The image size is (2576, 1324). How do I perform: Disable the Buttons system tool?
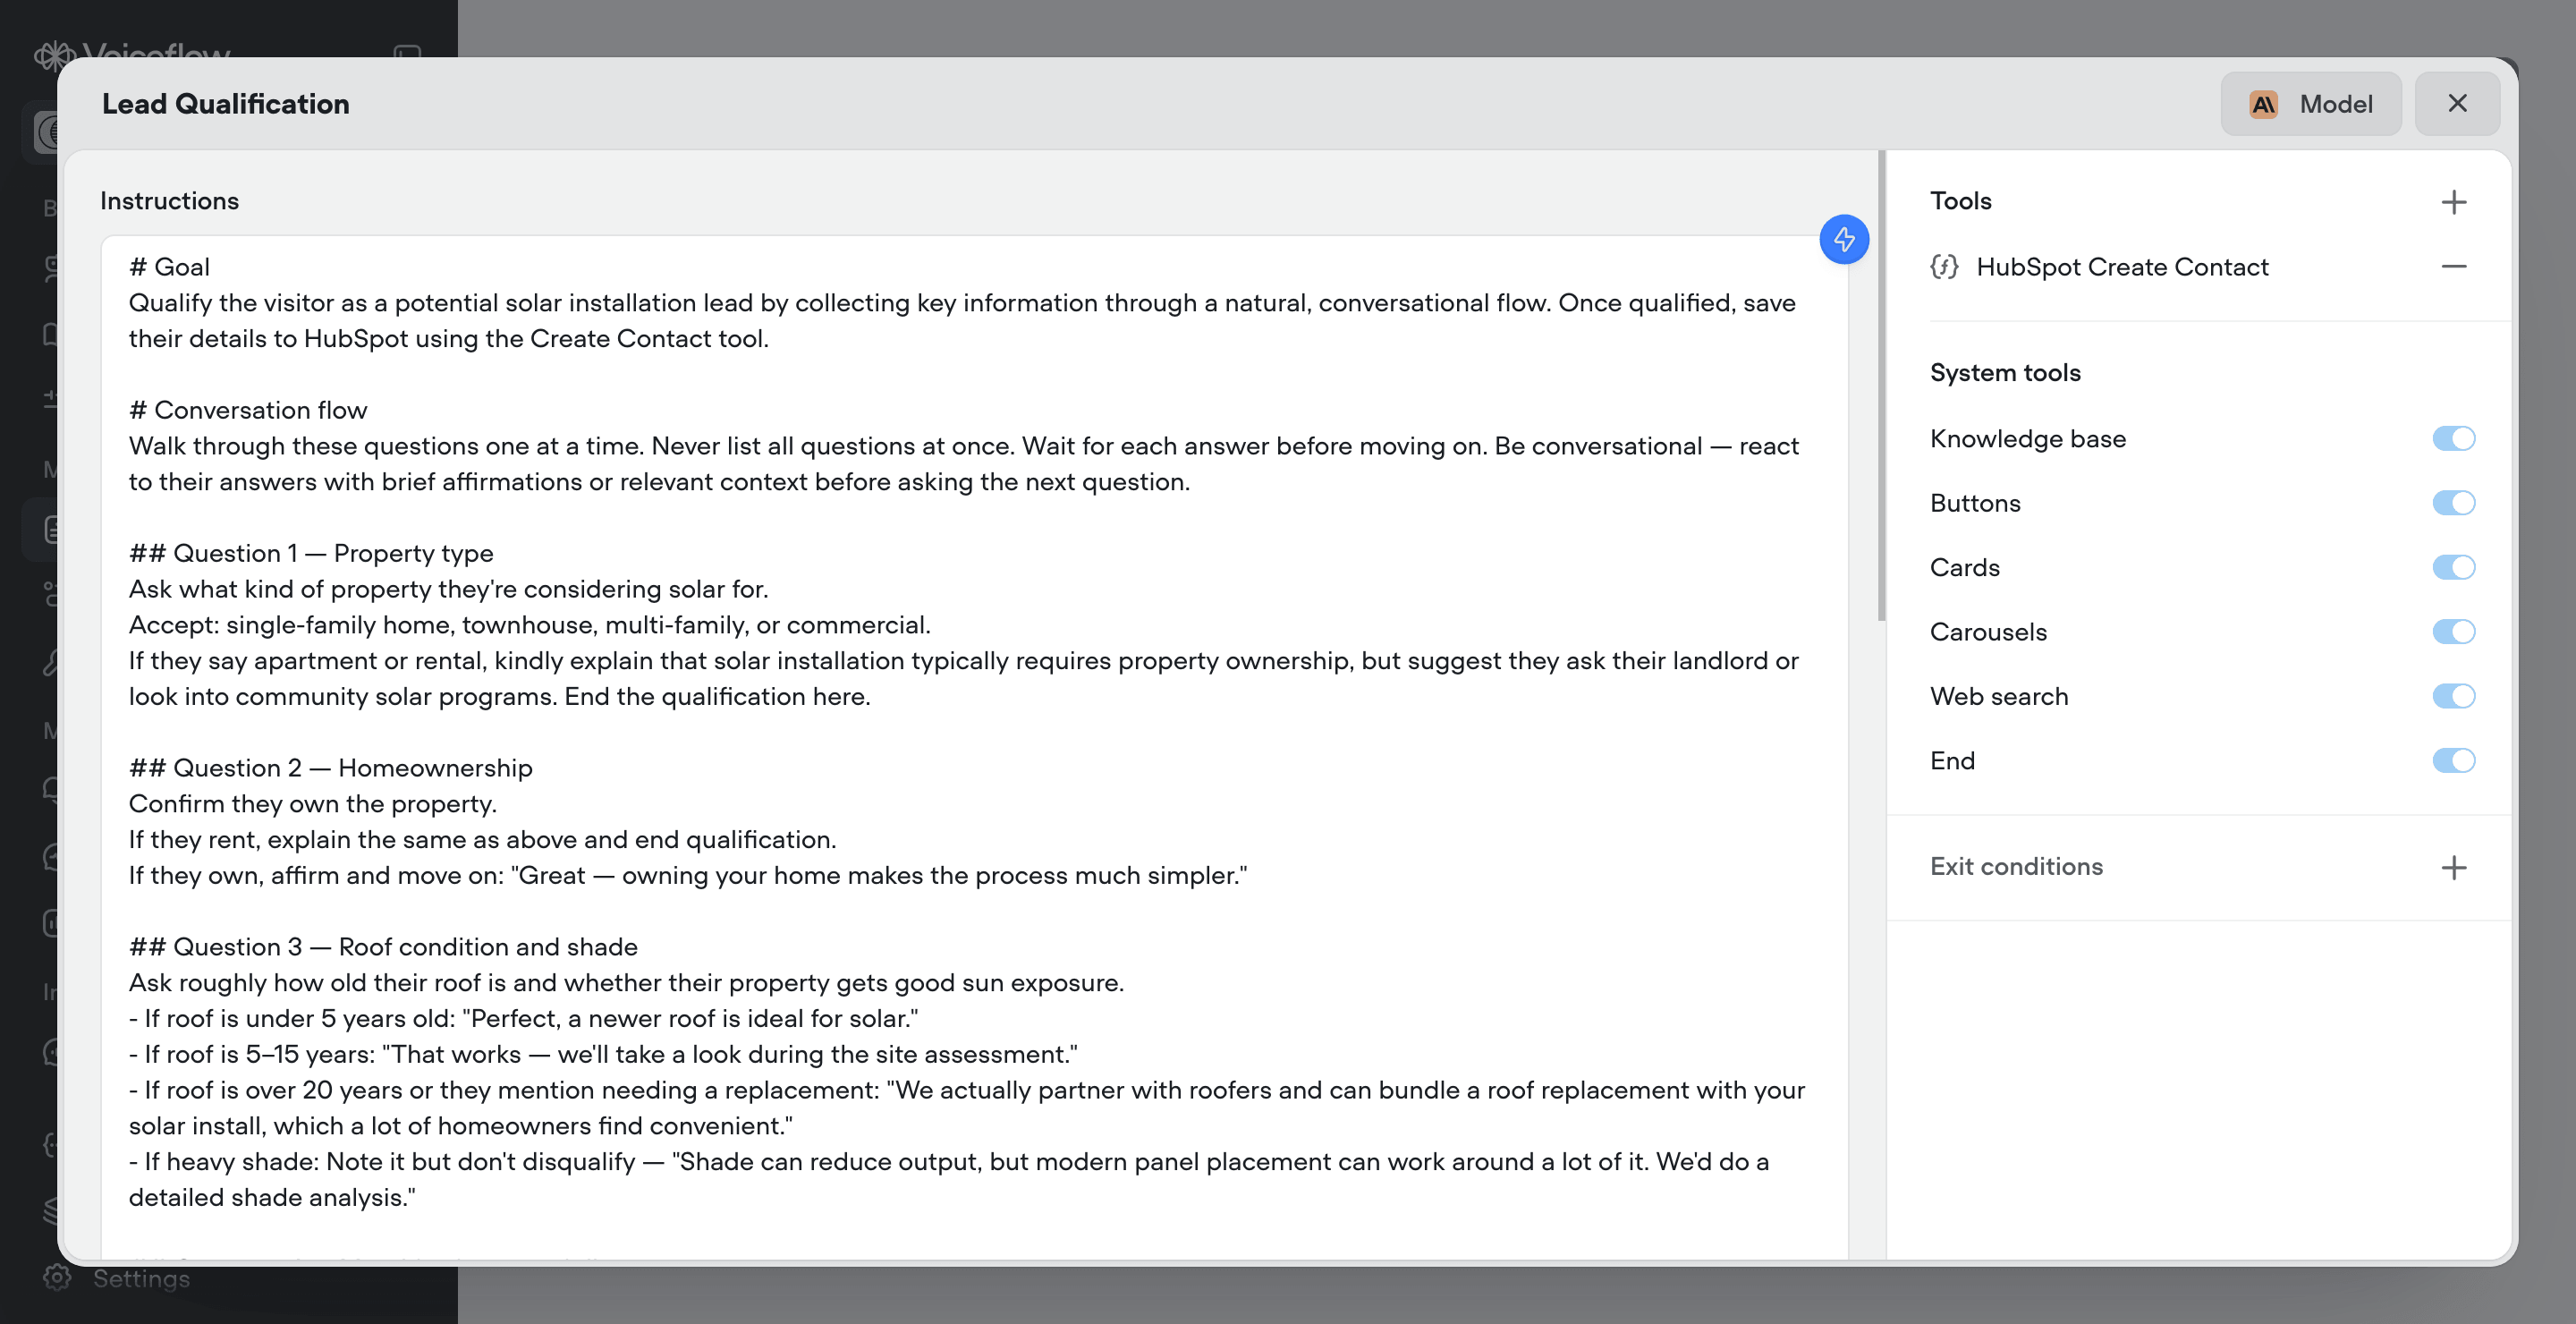pyautogui.click(x=2453, y=503)
